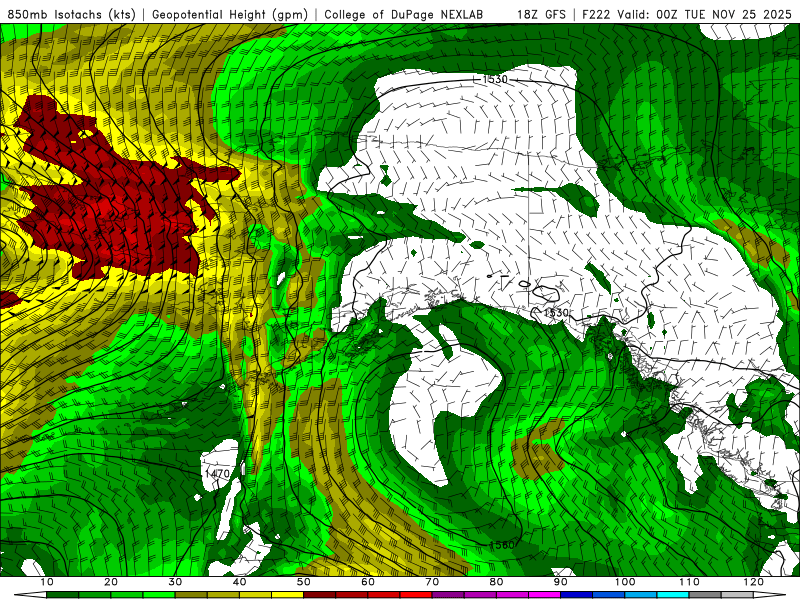Click the "850mb Isotachs (kts)" title text

(71, 14)
